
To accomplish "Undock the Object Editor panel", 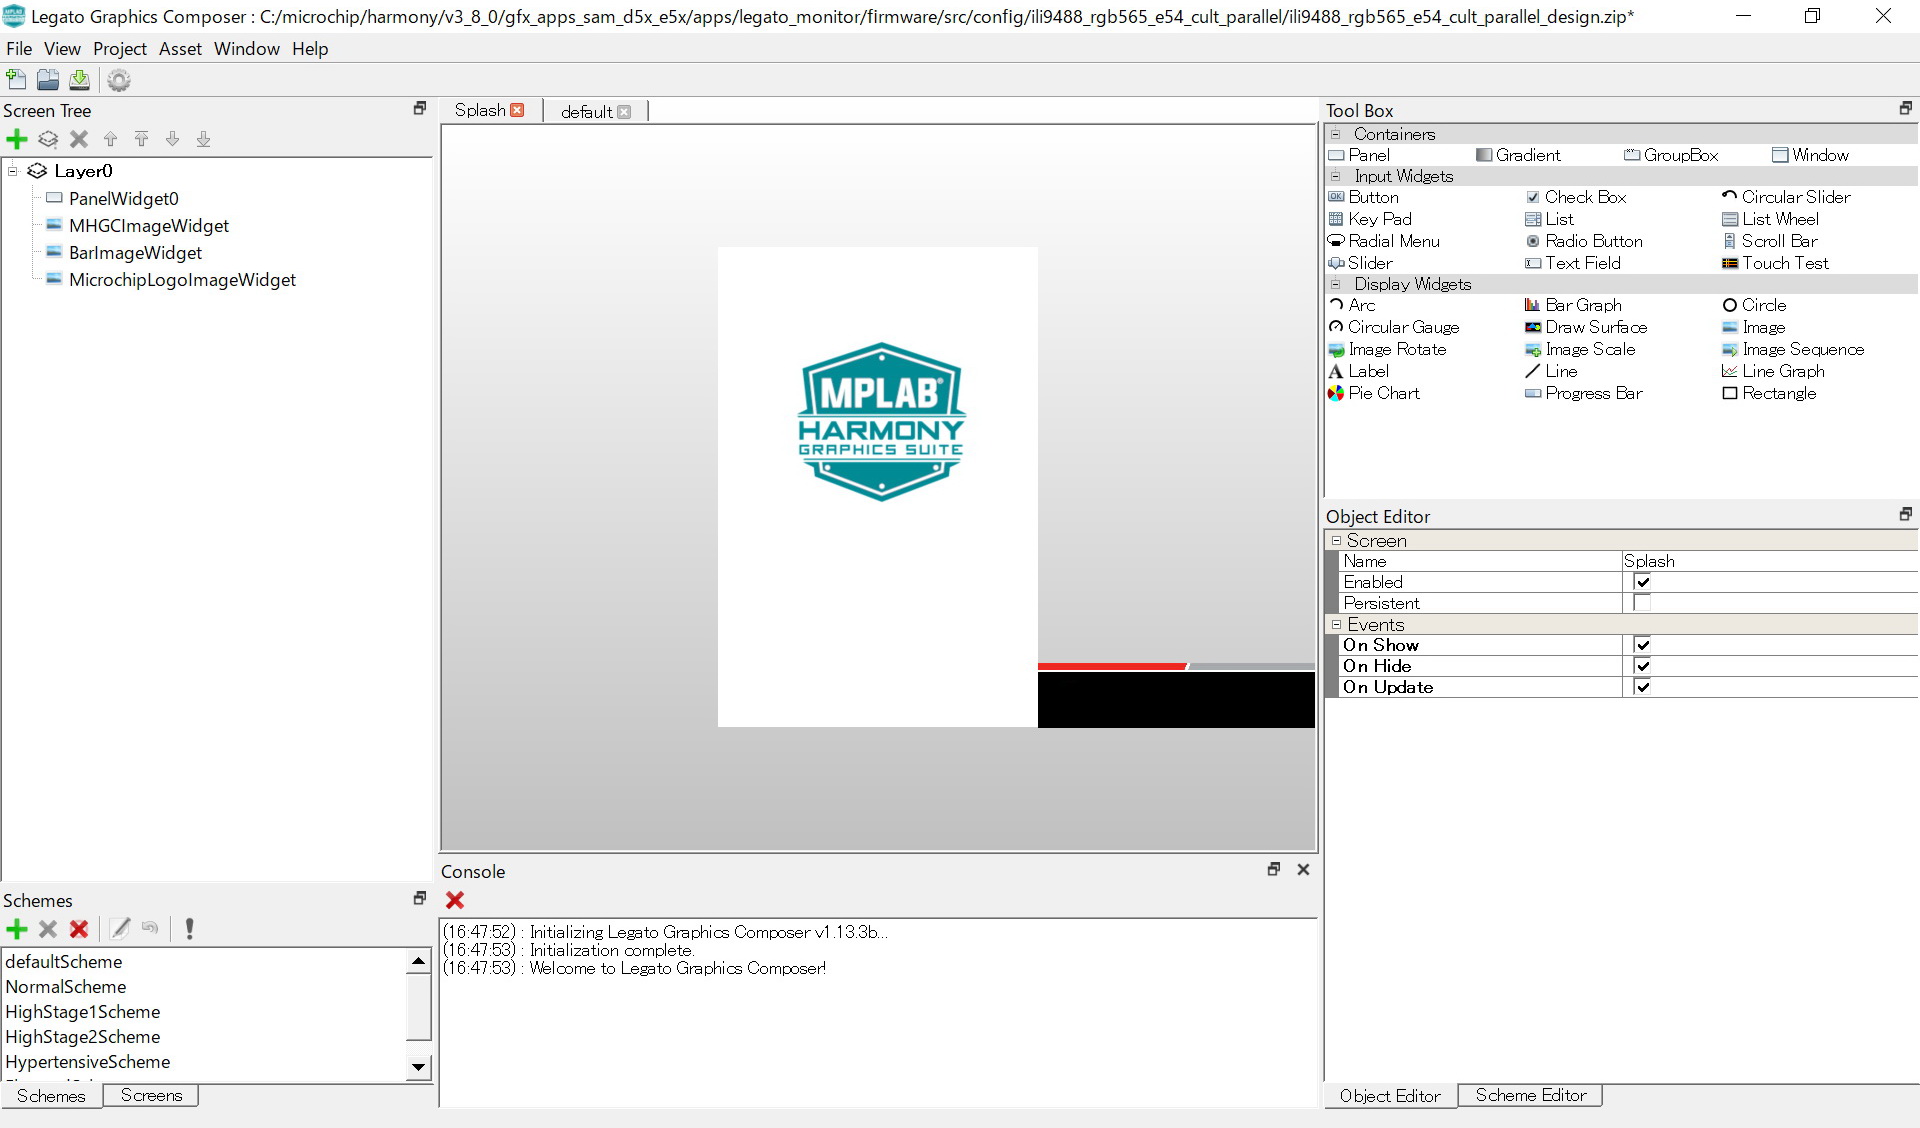I will tap(1906, 514).
